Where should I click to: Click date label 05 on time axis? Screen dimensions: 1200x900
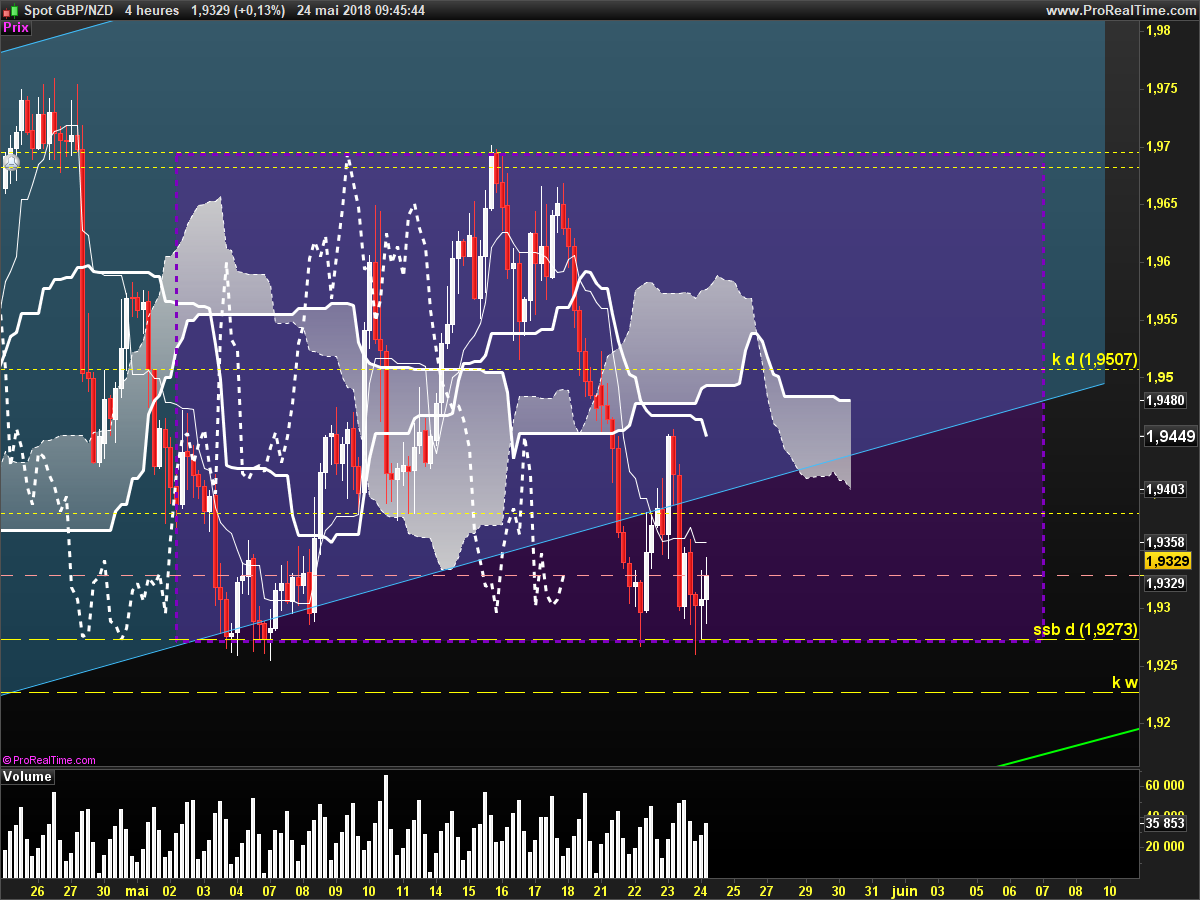pos(975,889)
